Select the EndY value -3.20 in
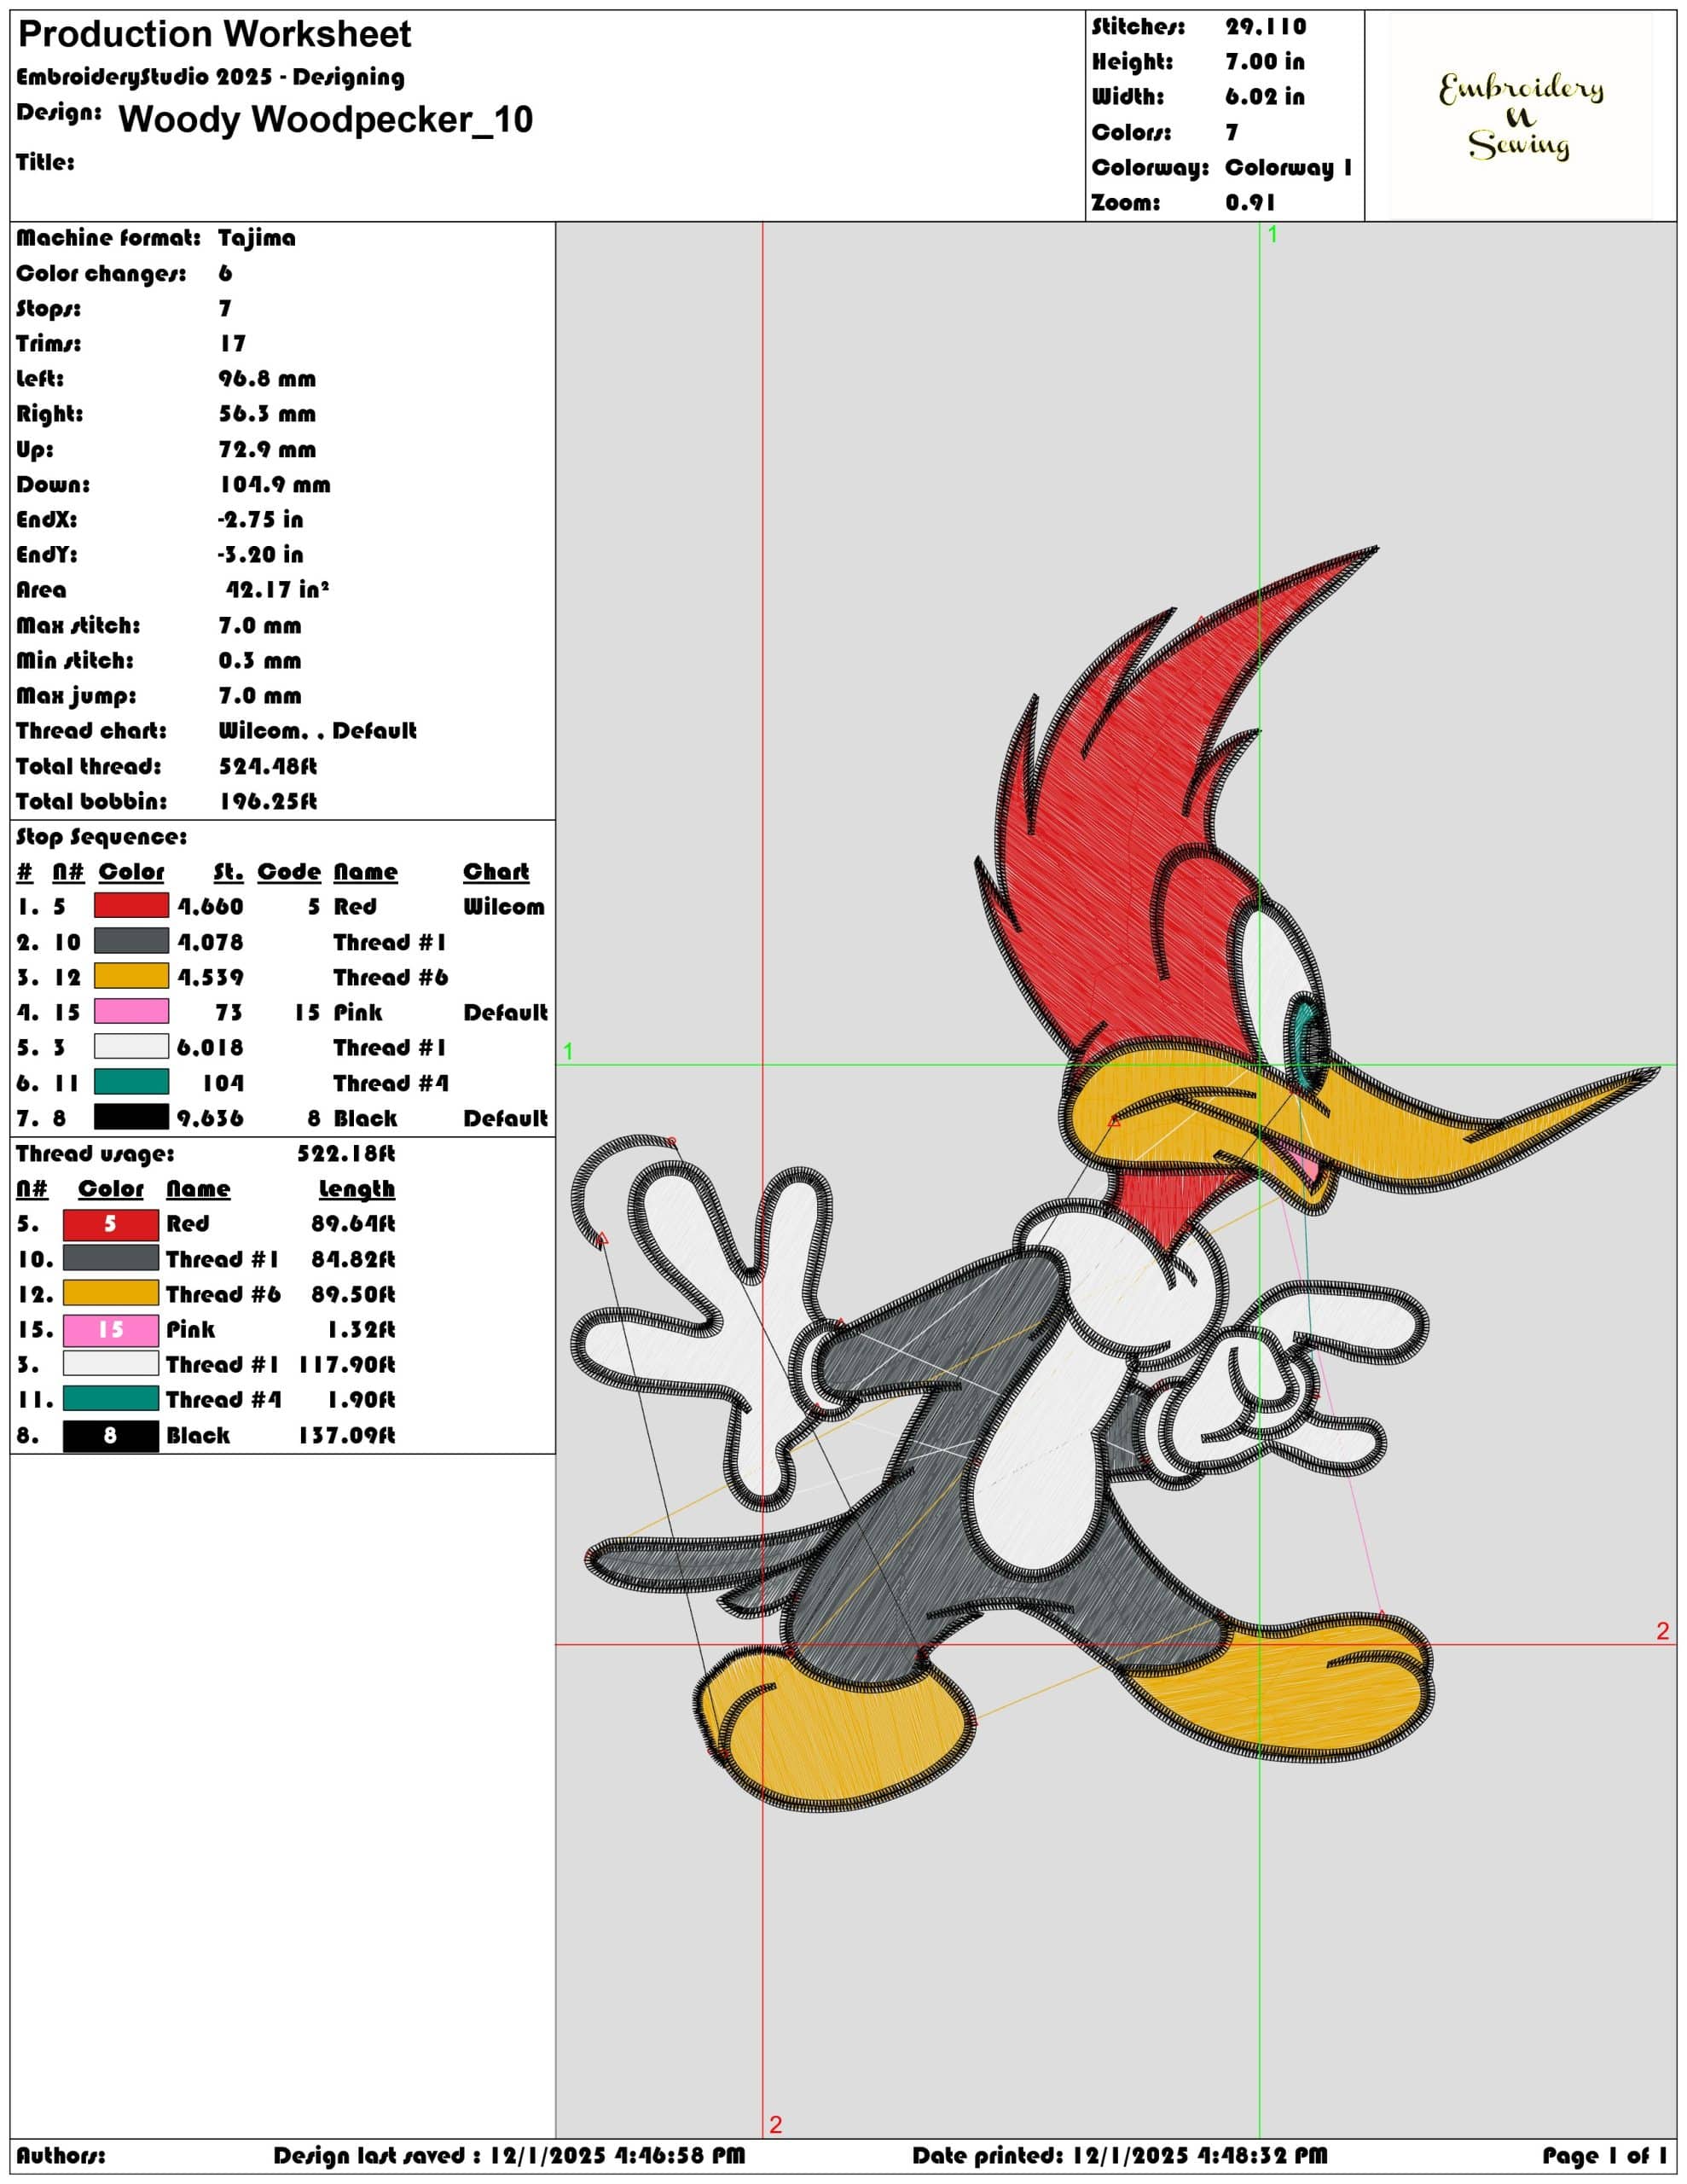This screenshot has width=1687, height=2184. pos(260,555)
